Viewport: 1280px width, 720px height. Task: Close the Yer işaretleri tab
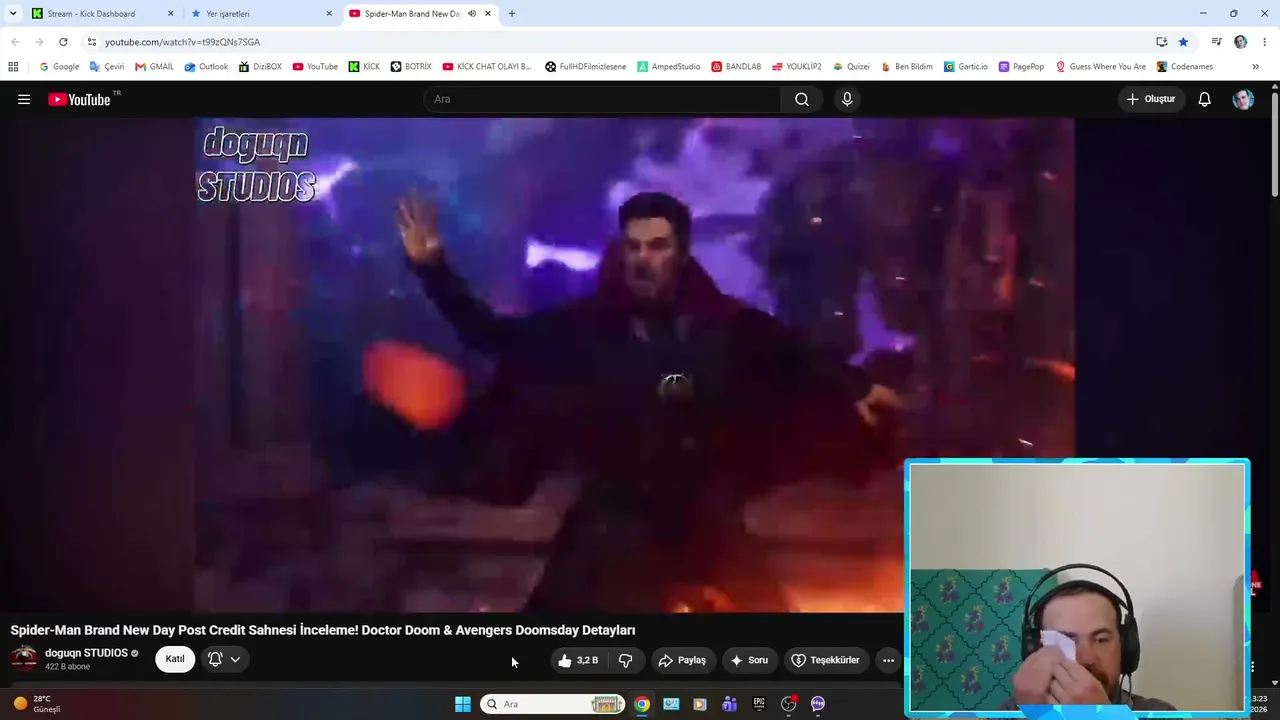coord(329,14)
